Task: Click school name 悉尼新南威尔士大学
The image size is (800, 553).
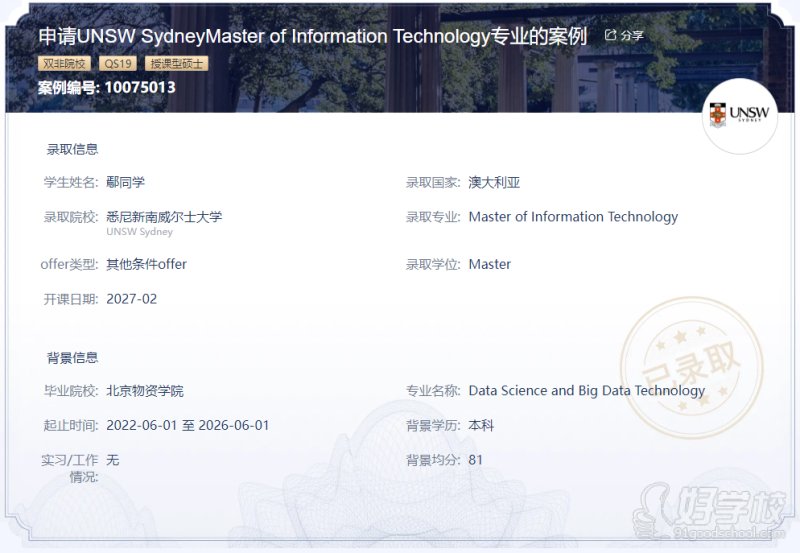Action: click(x=164, y=217)
